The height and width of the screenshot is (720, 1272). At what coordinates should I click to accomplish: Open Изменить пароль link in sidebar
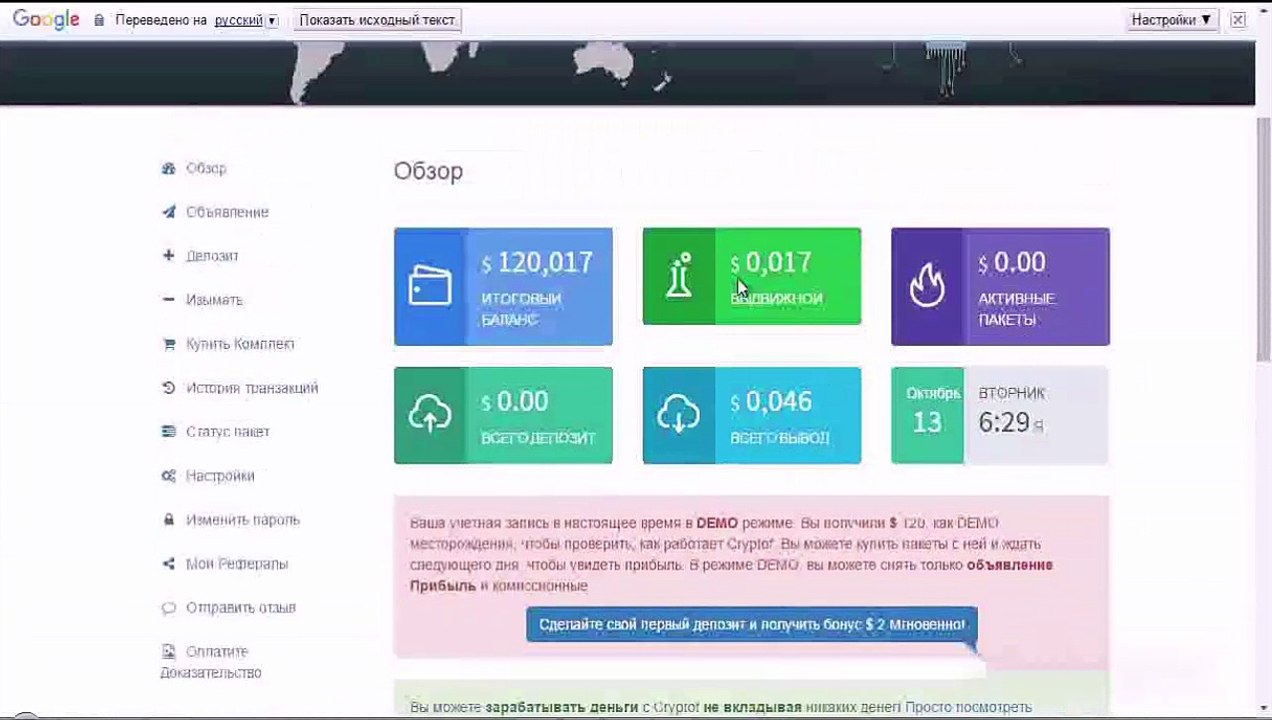(x=243, y=520)
